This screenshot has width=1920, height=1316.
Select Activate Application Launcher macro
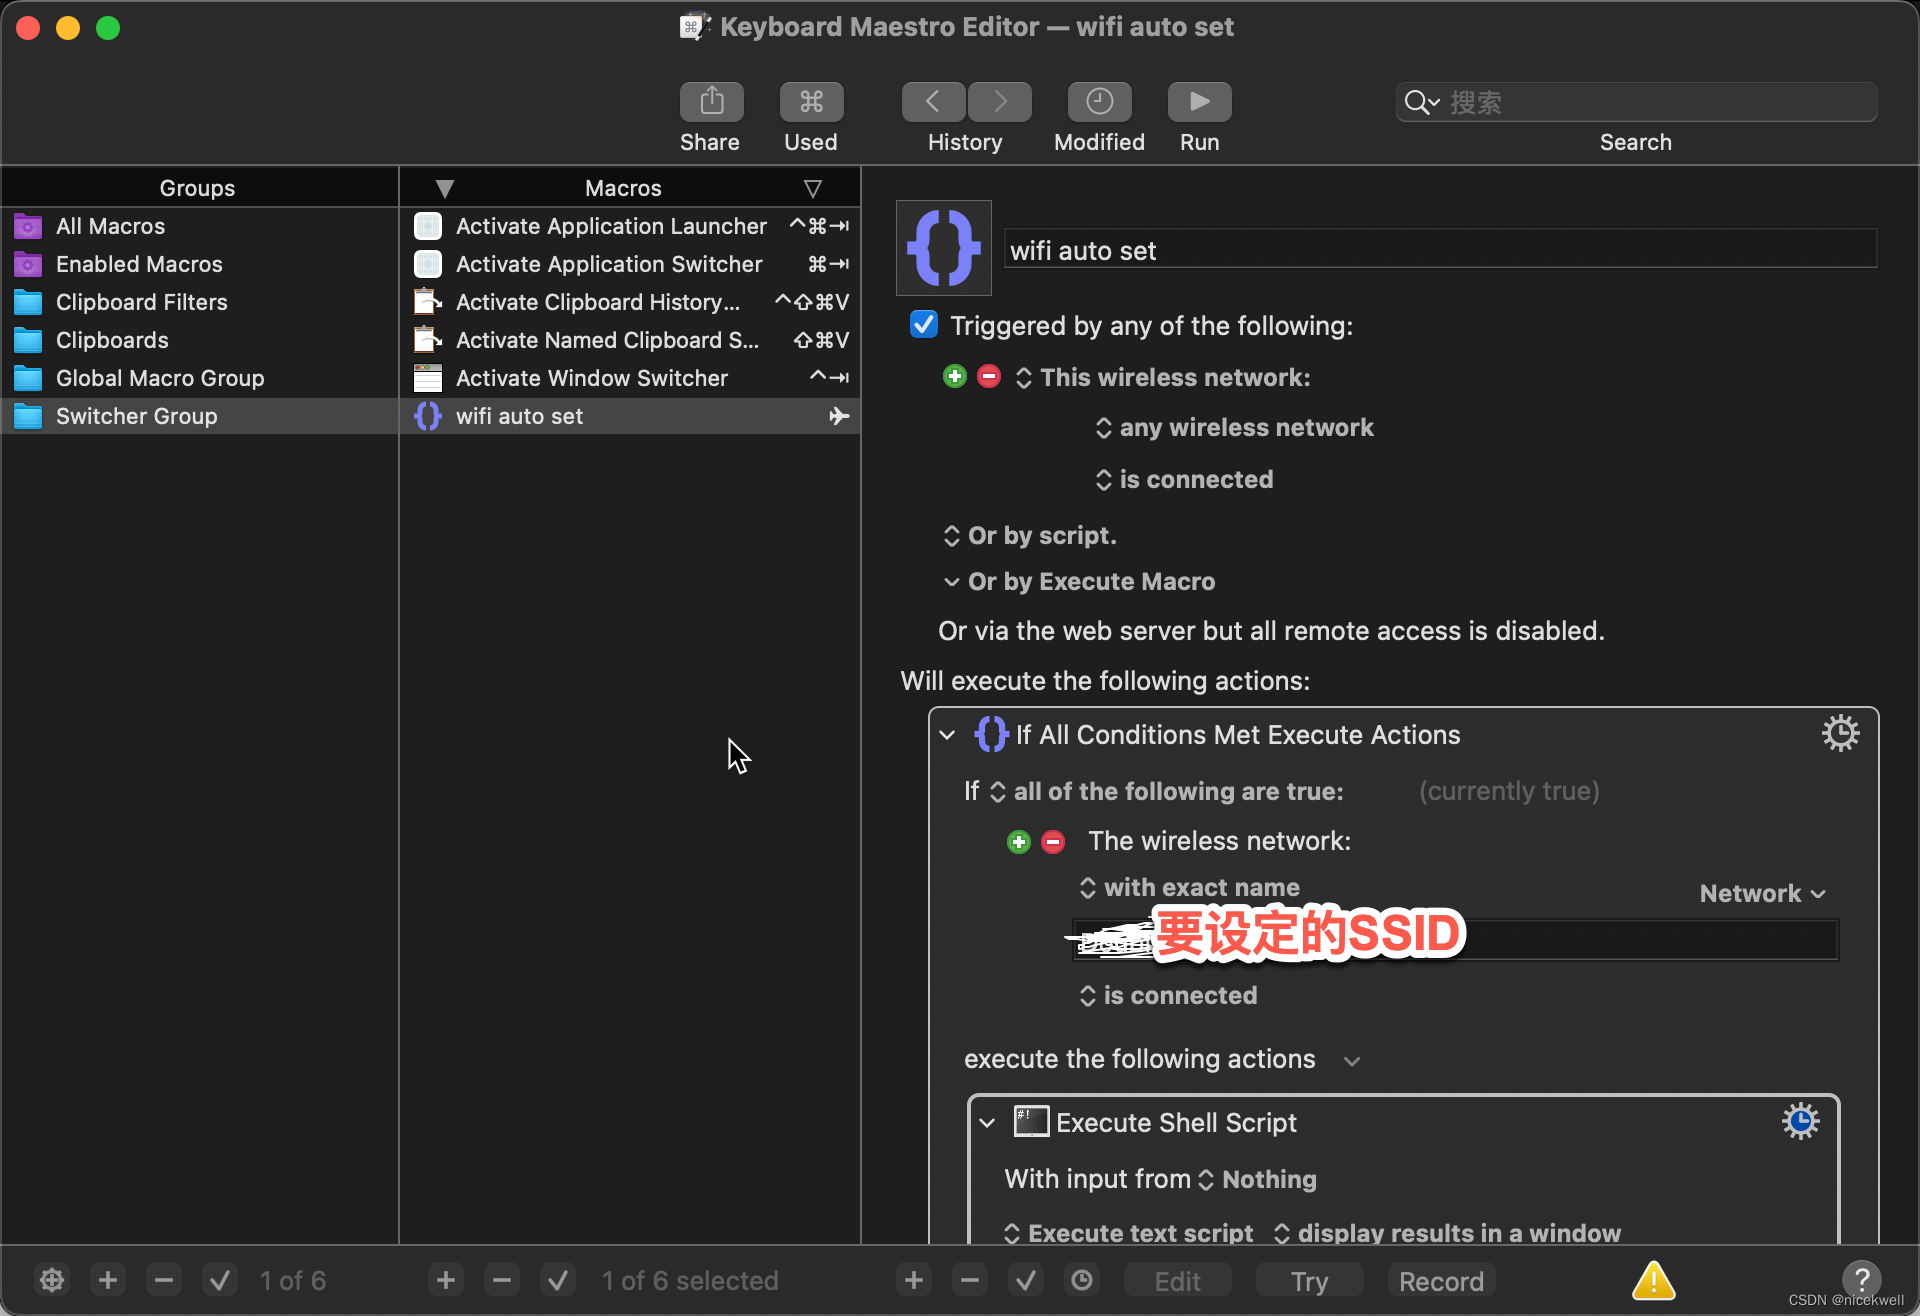(x=630, y=226)
